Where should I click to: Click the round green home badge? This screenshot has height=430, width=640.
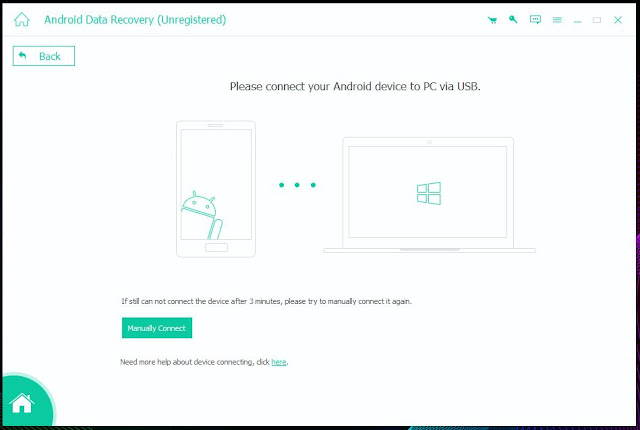[x=26, y=401]
